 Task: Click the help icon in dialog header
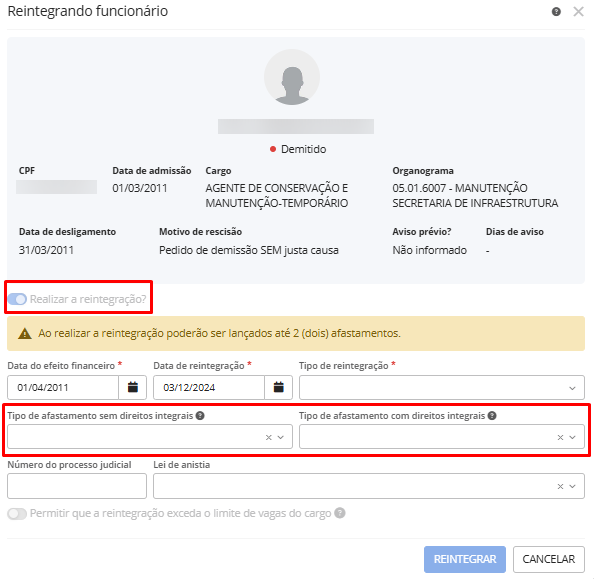(x=556, y=11)
